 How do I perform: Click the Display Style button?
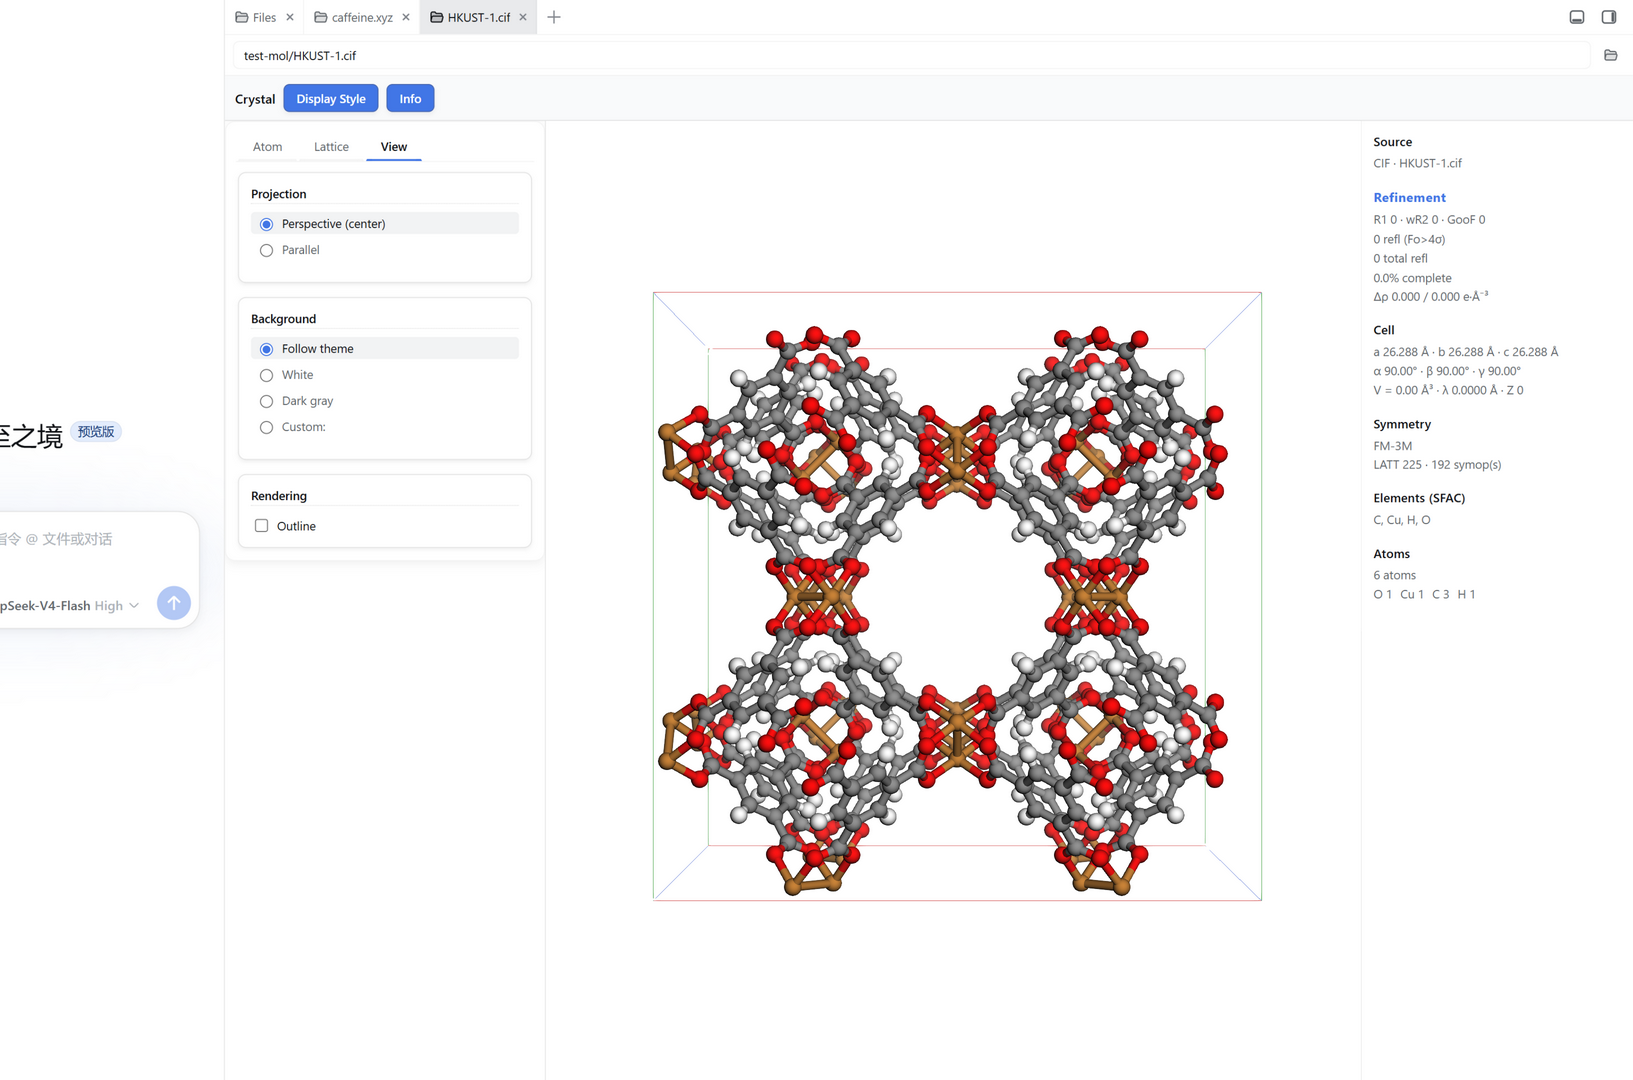pos(331,99)
